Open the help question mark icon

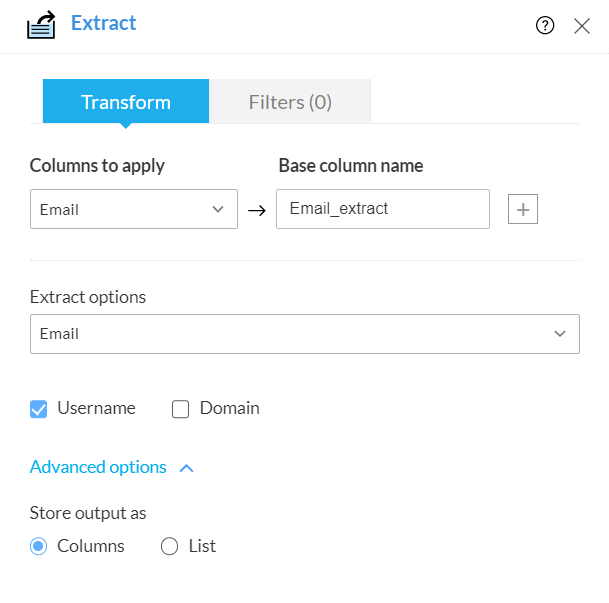coord(545,26)
